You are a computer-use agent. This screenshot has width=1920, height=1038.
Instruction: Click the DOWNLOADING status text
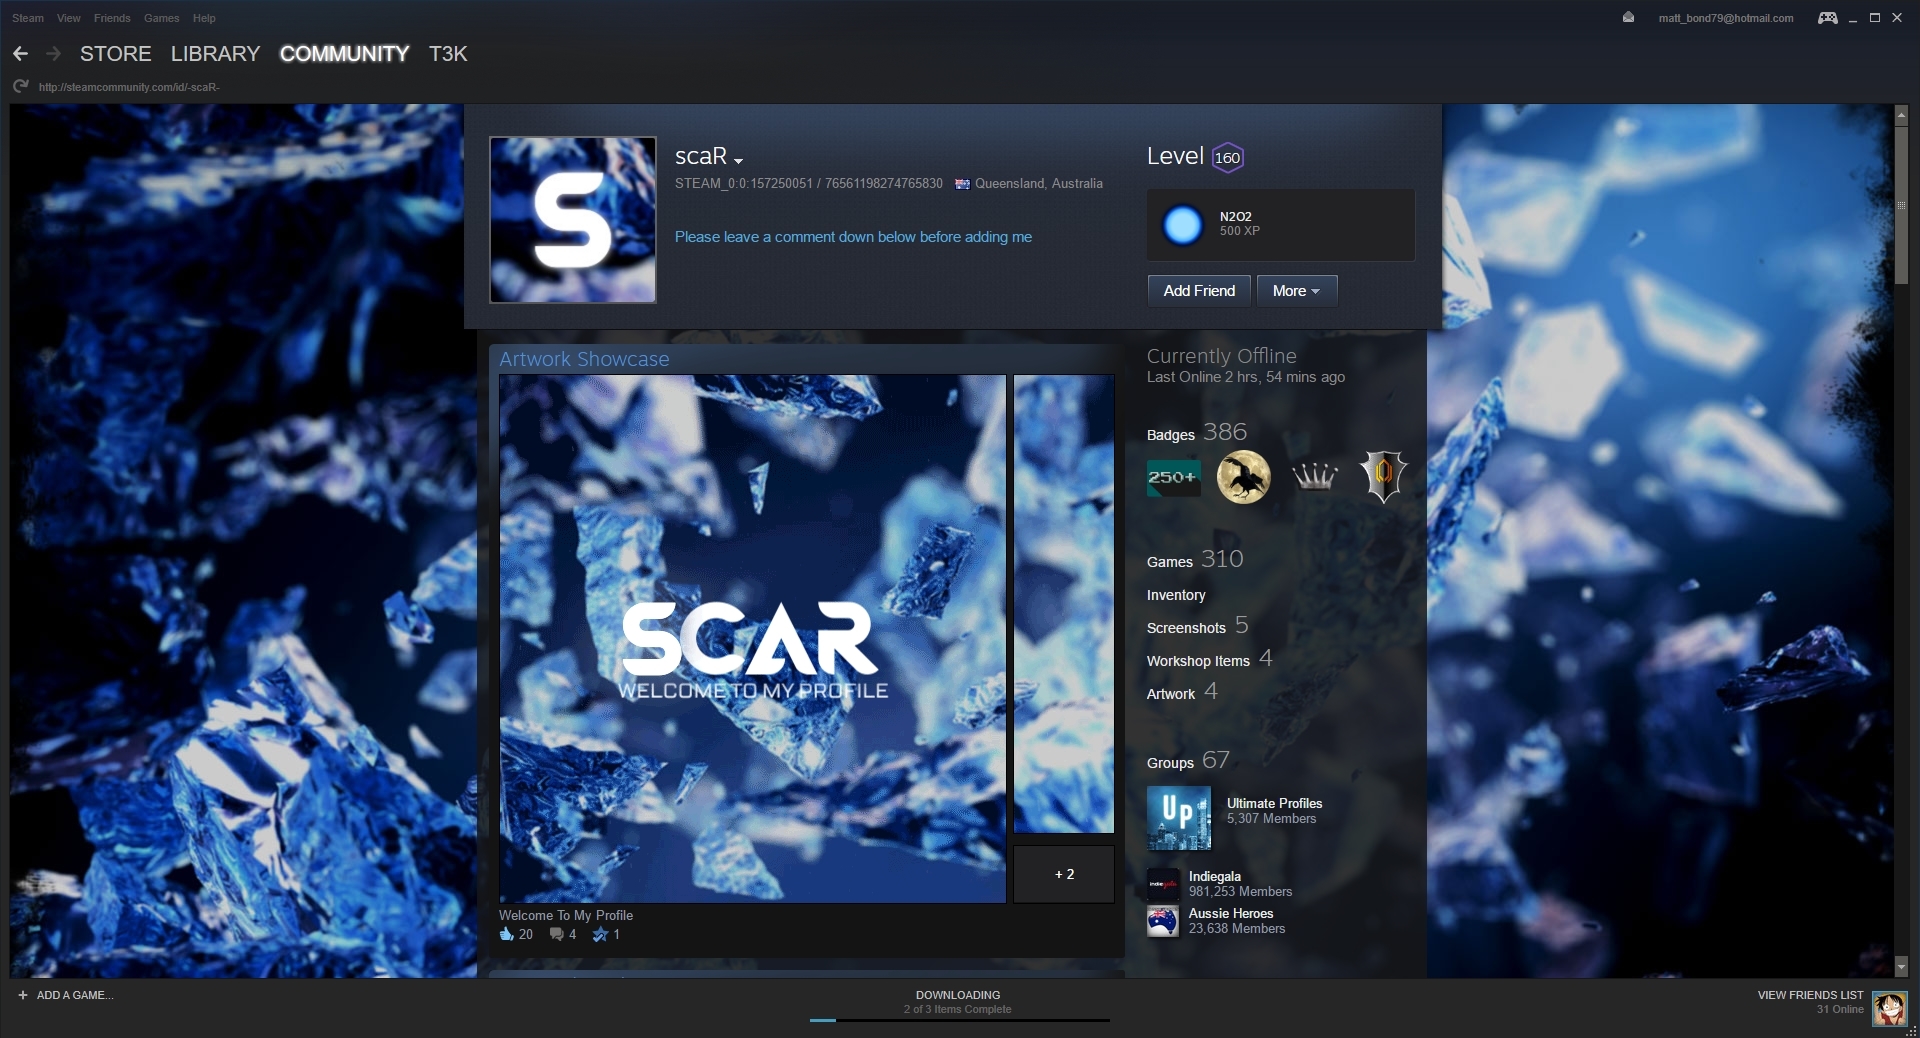click(x=958, y=995)
